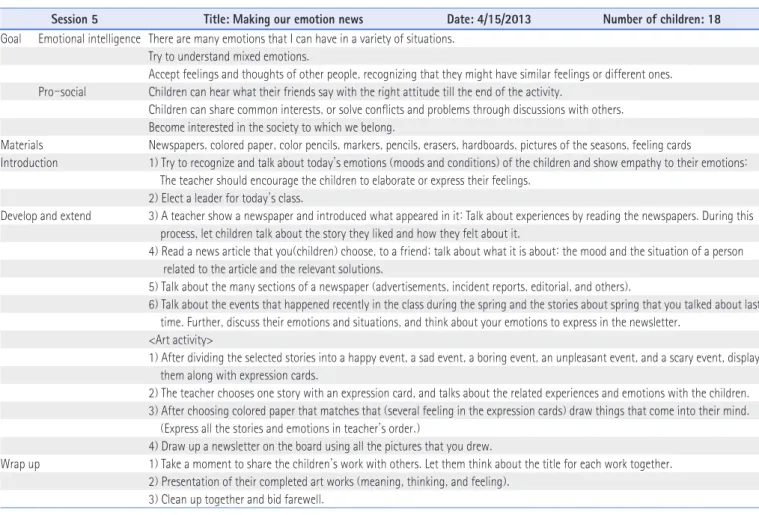759x515 pixels.
Task: Click '4) Draw up a newsletter on the board' line
Action: (x=320, y=446)
